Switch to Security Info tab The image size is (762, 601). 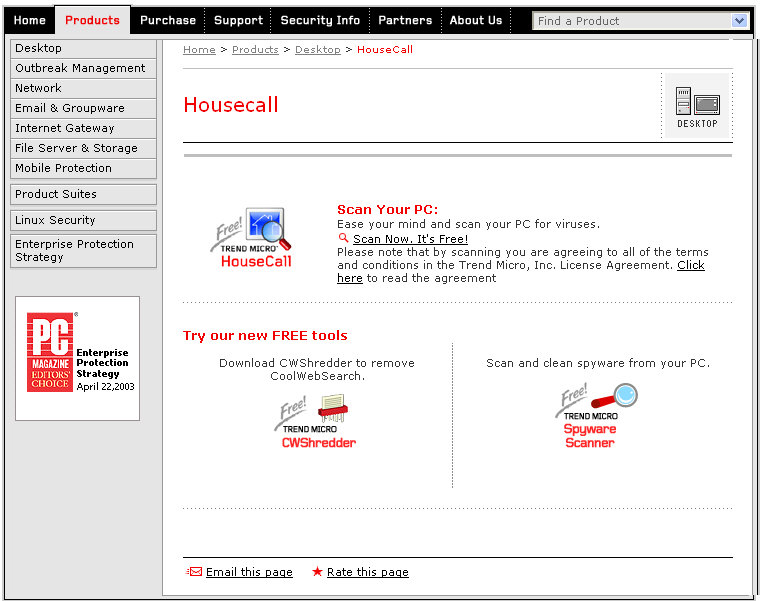click(320, 20)
